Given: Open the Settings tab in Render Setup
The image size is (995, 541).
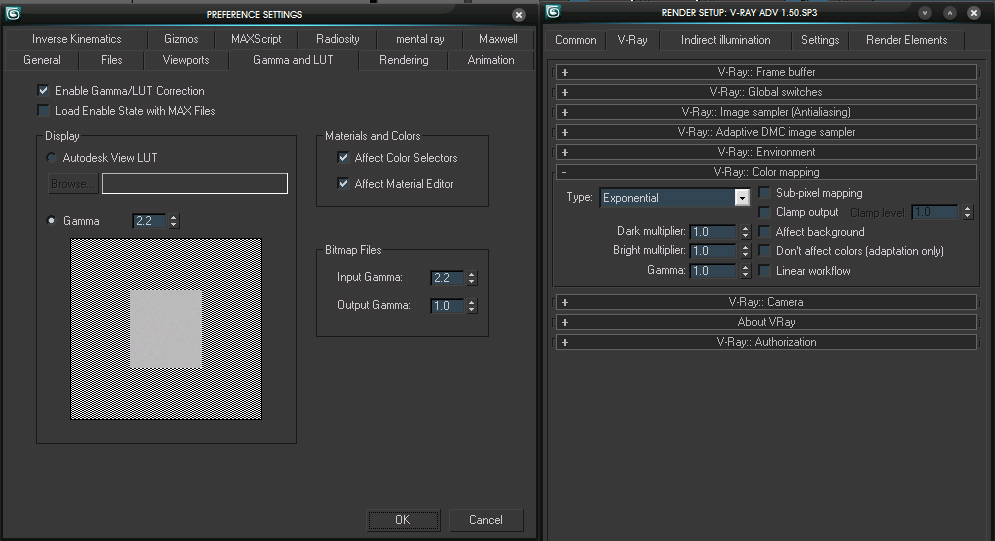Looking at the screenshot, I should pos(820,40).
